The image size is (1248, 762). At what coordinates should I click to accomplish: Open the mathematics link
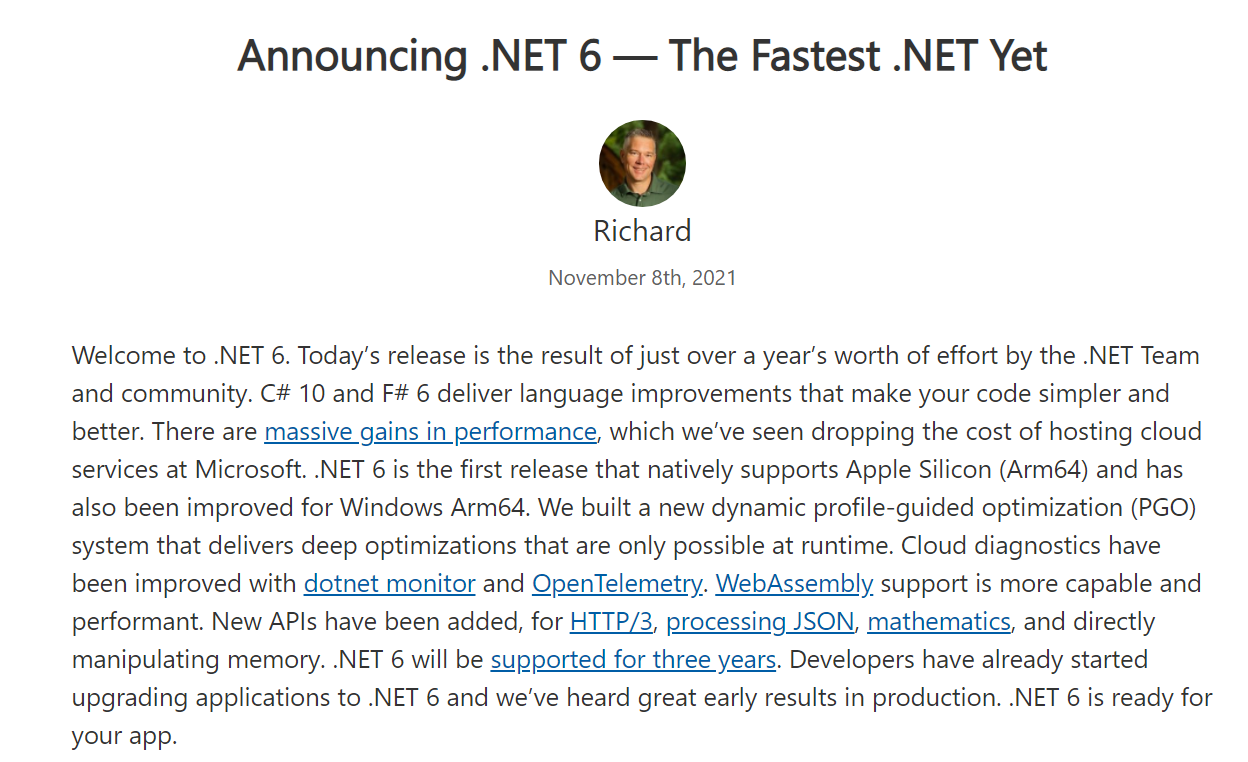(939, 622)
